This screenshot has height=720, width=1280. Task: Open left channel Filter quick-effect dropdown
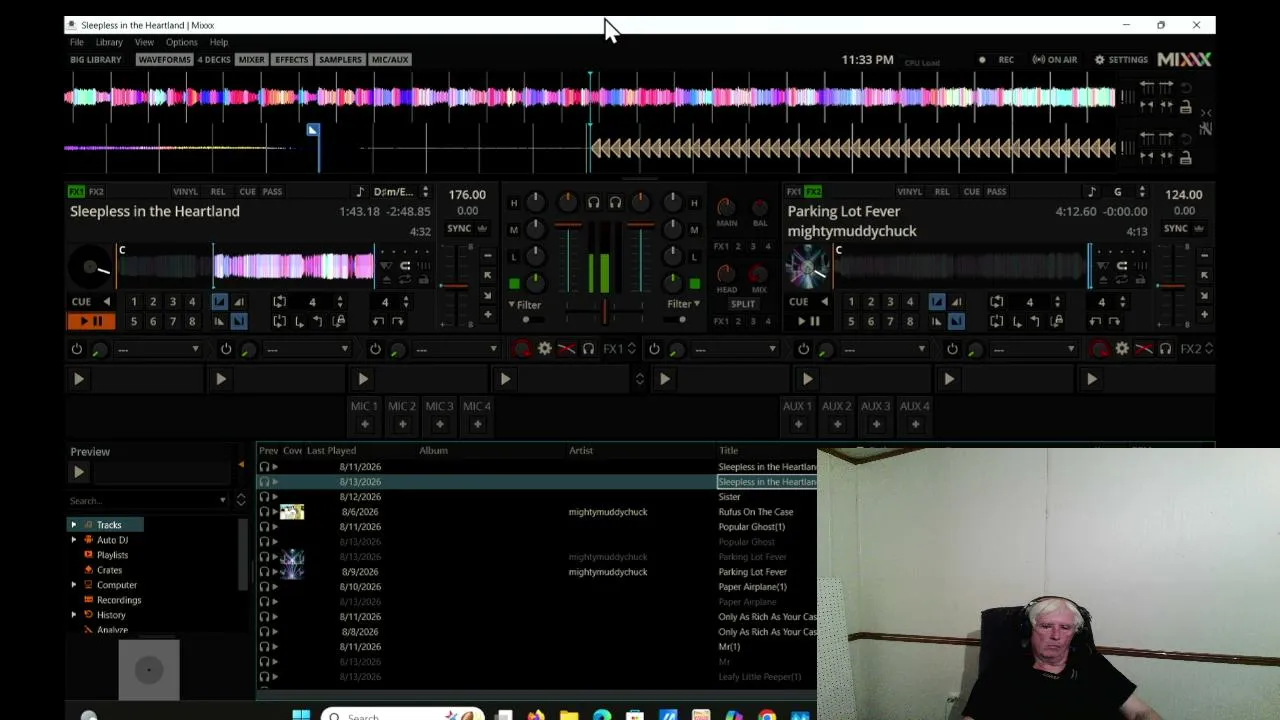525,305
